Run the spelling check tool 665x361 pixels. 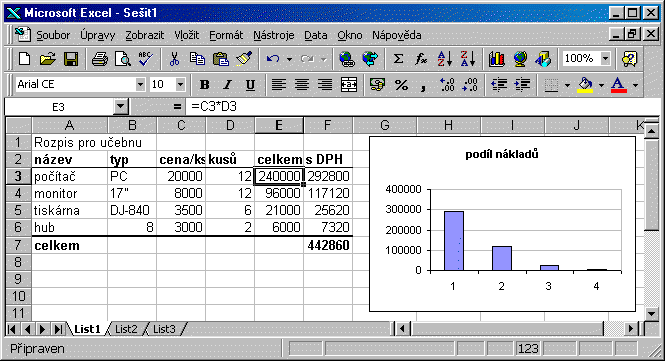(x=145, y=59)
